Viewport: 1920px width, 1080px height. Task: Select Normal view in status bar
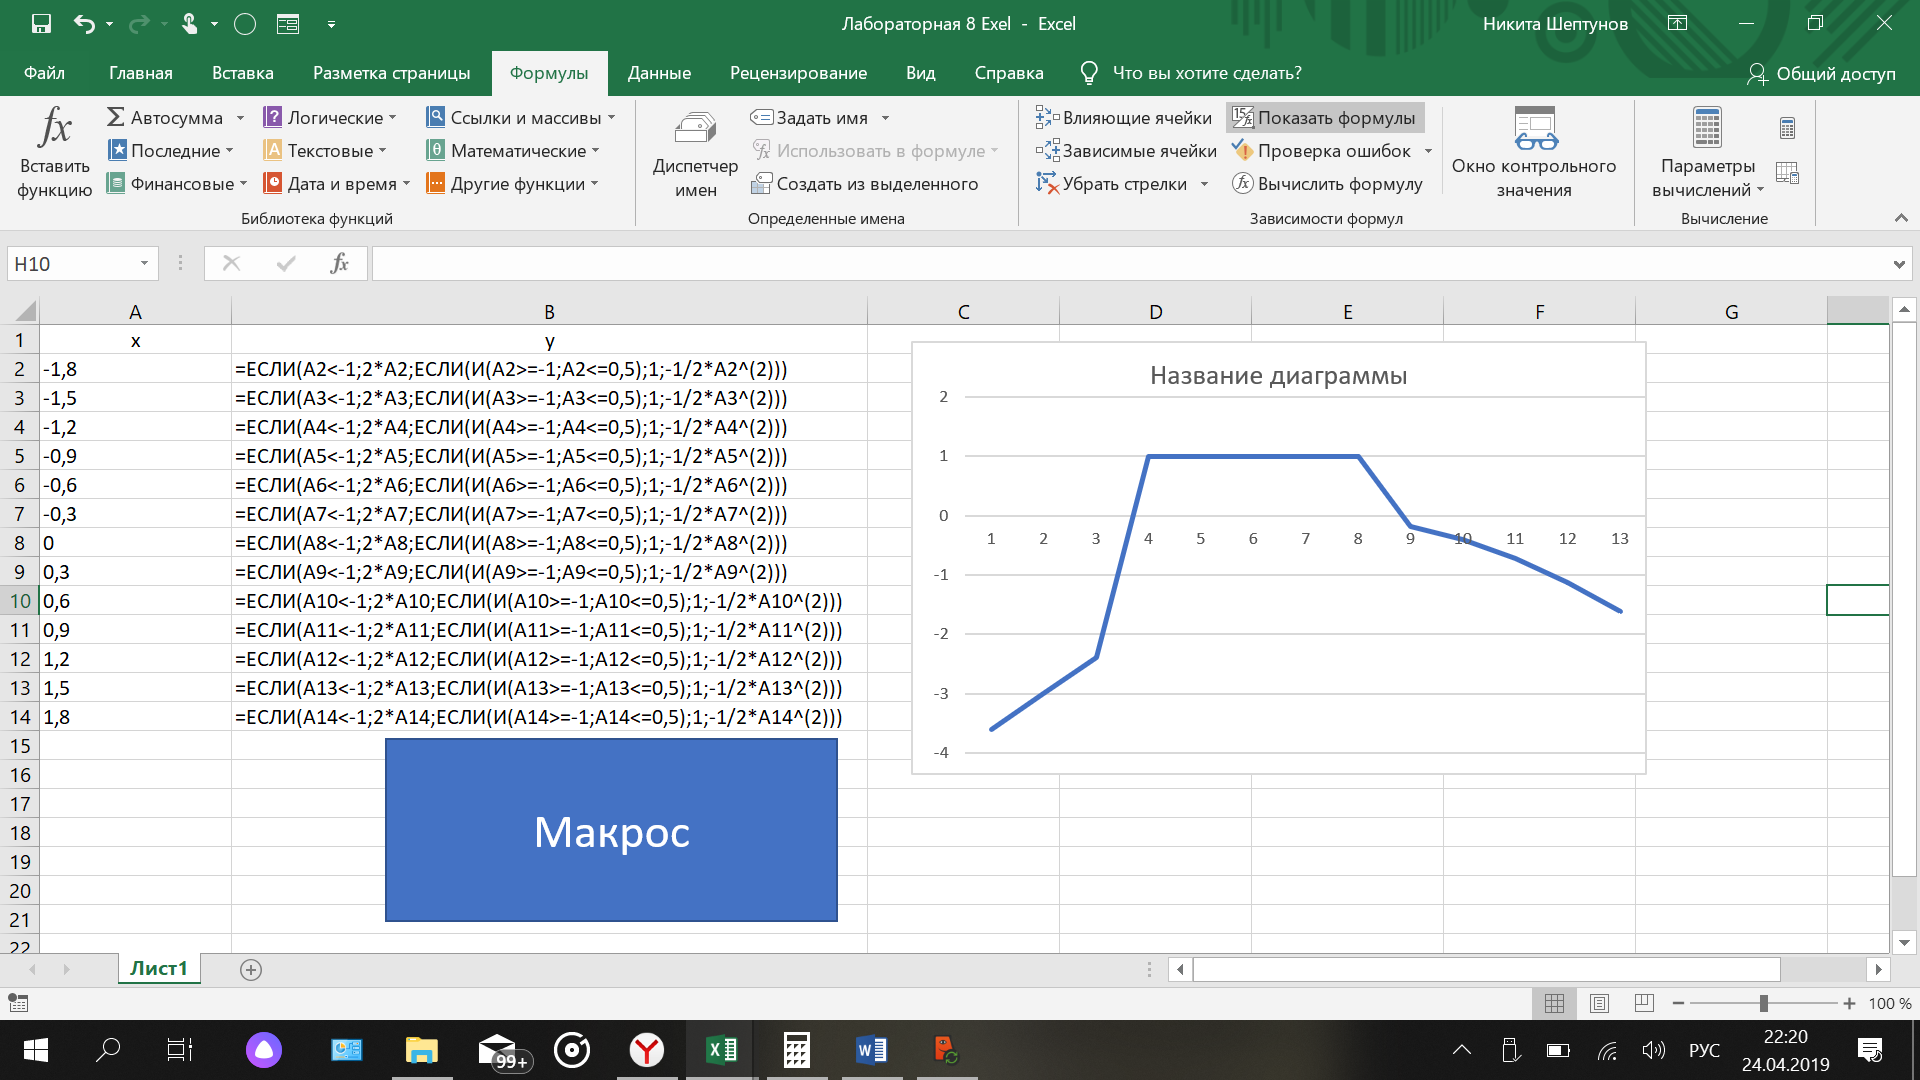pos(1554,1003)
